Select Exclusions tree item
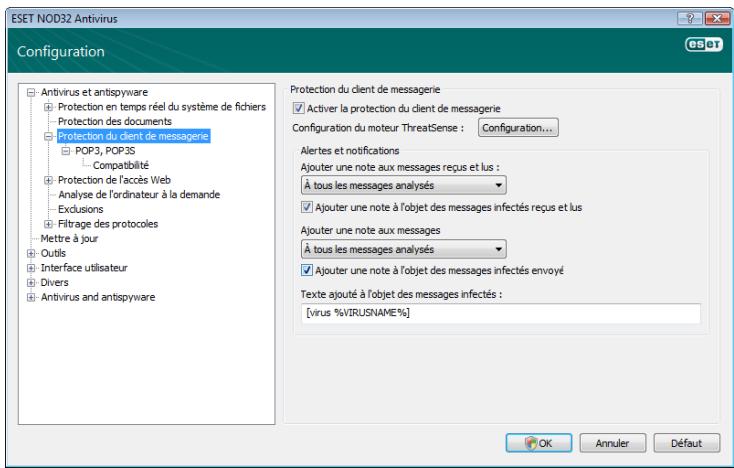This screenshot has width=734, height=468. pyautogui.click(x=81, y=209)
